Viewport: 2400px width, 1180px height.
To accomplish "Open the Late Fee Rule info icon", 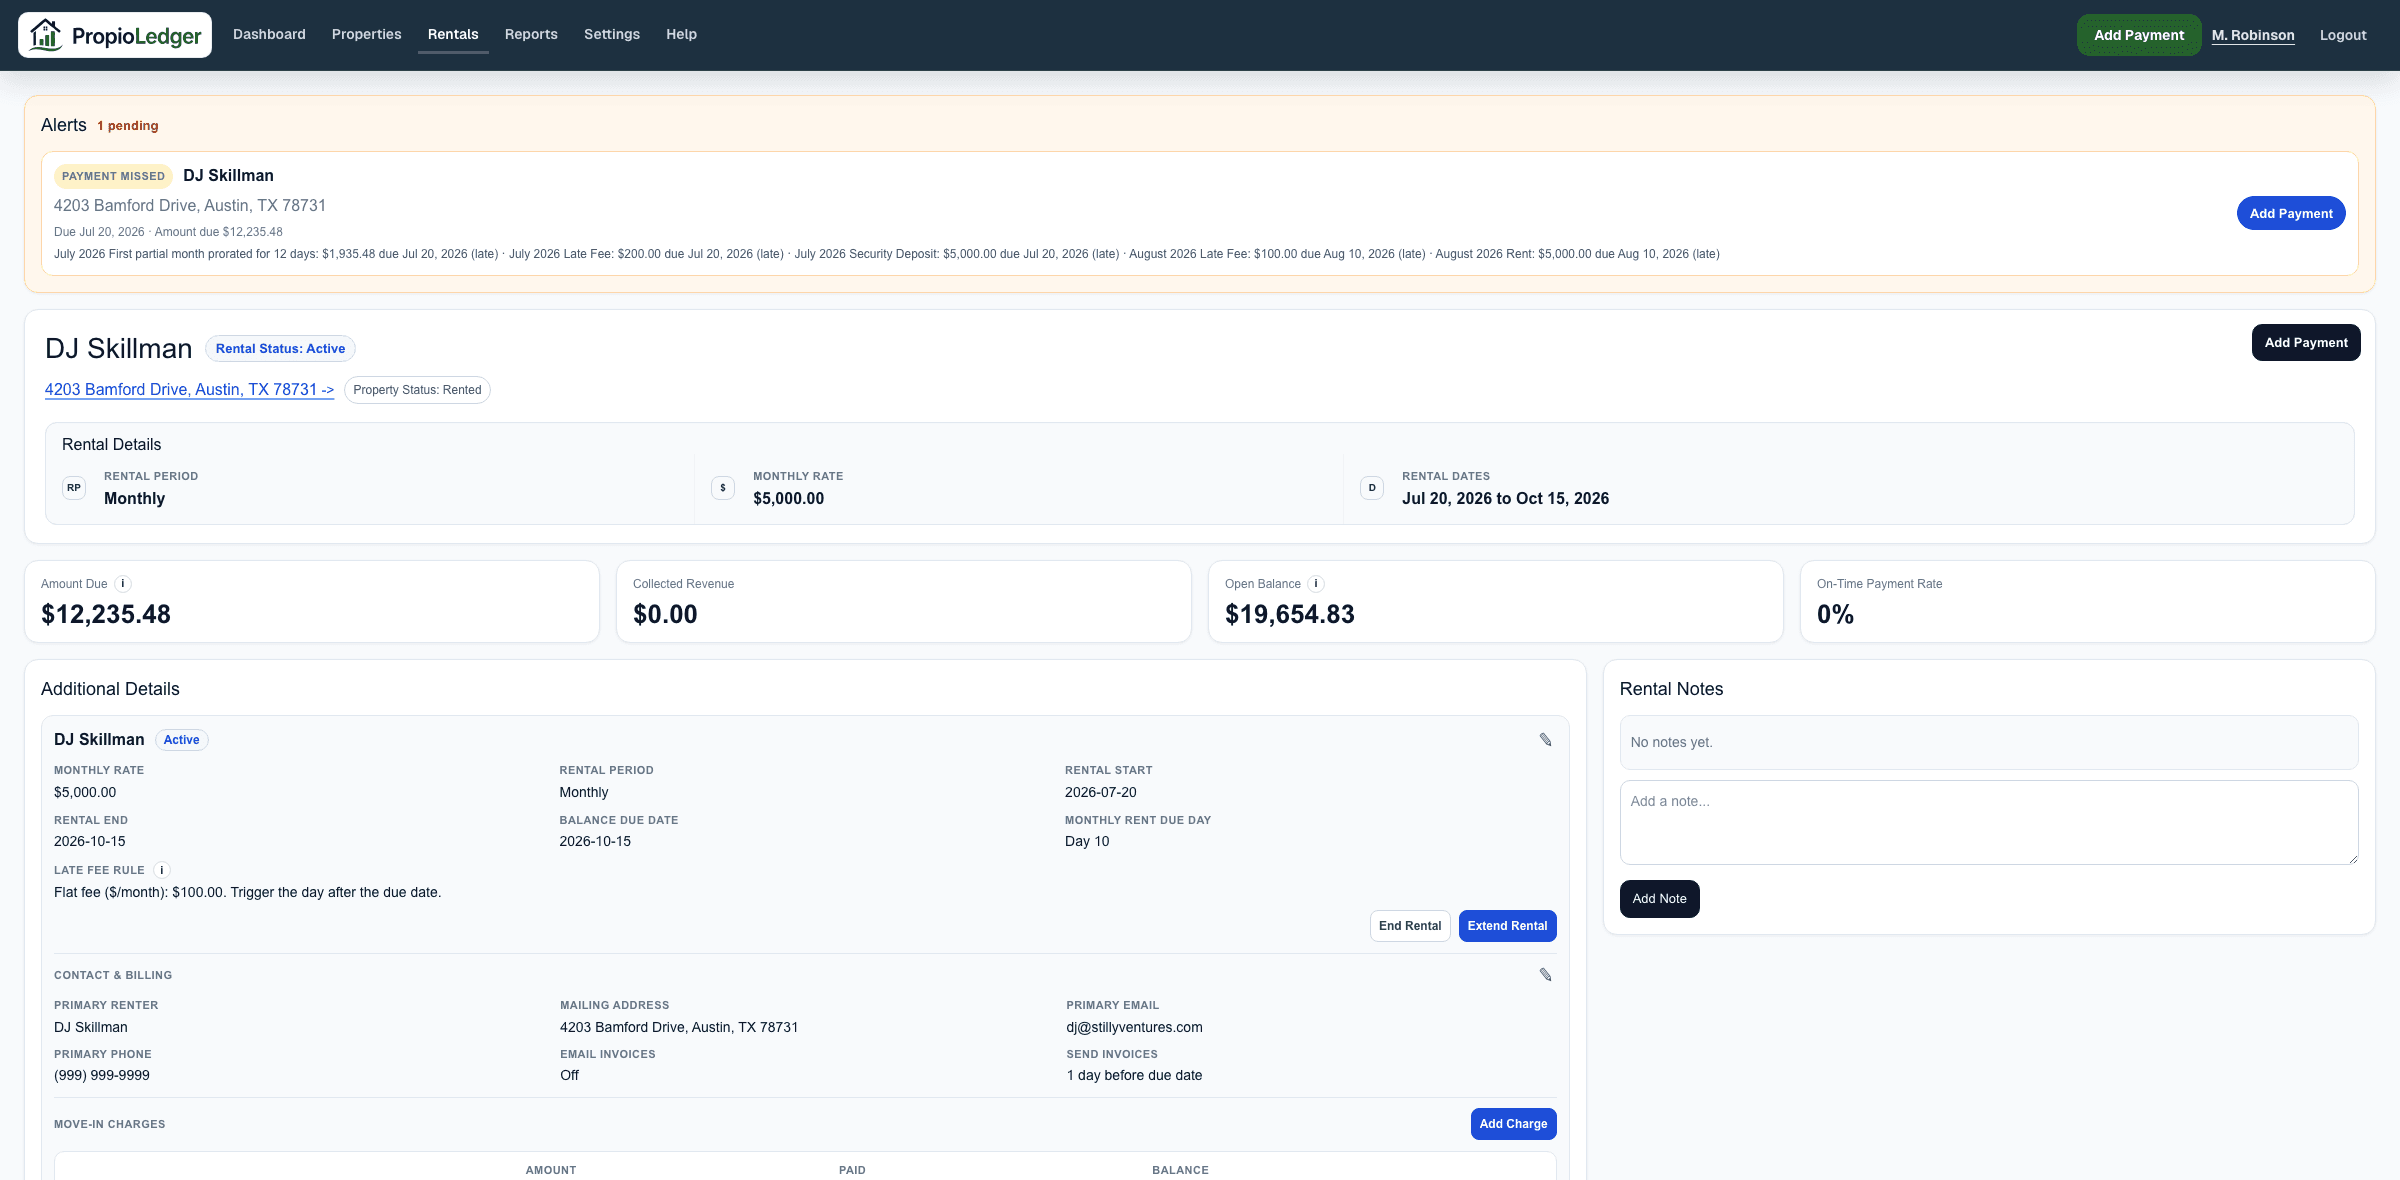I will coord(162,870).
